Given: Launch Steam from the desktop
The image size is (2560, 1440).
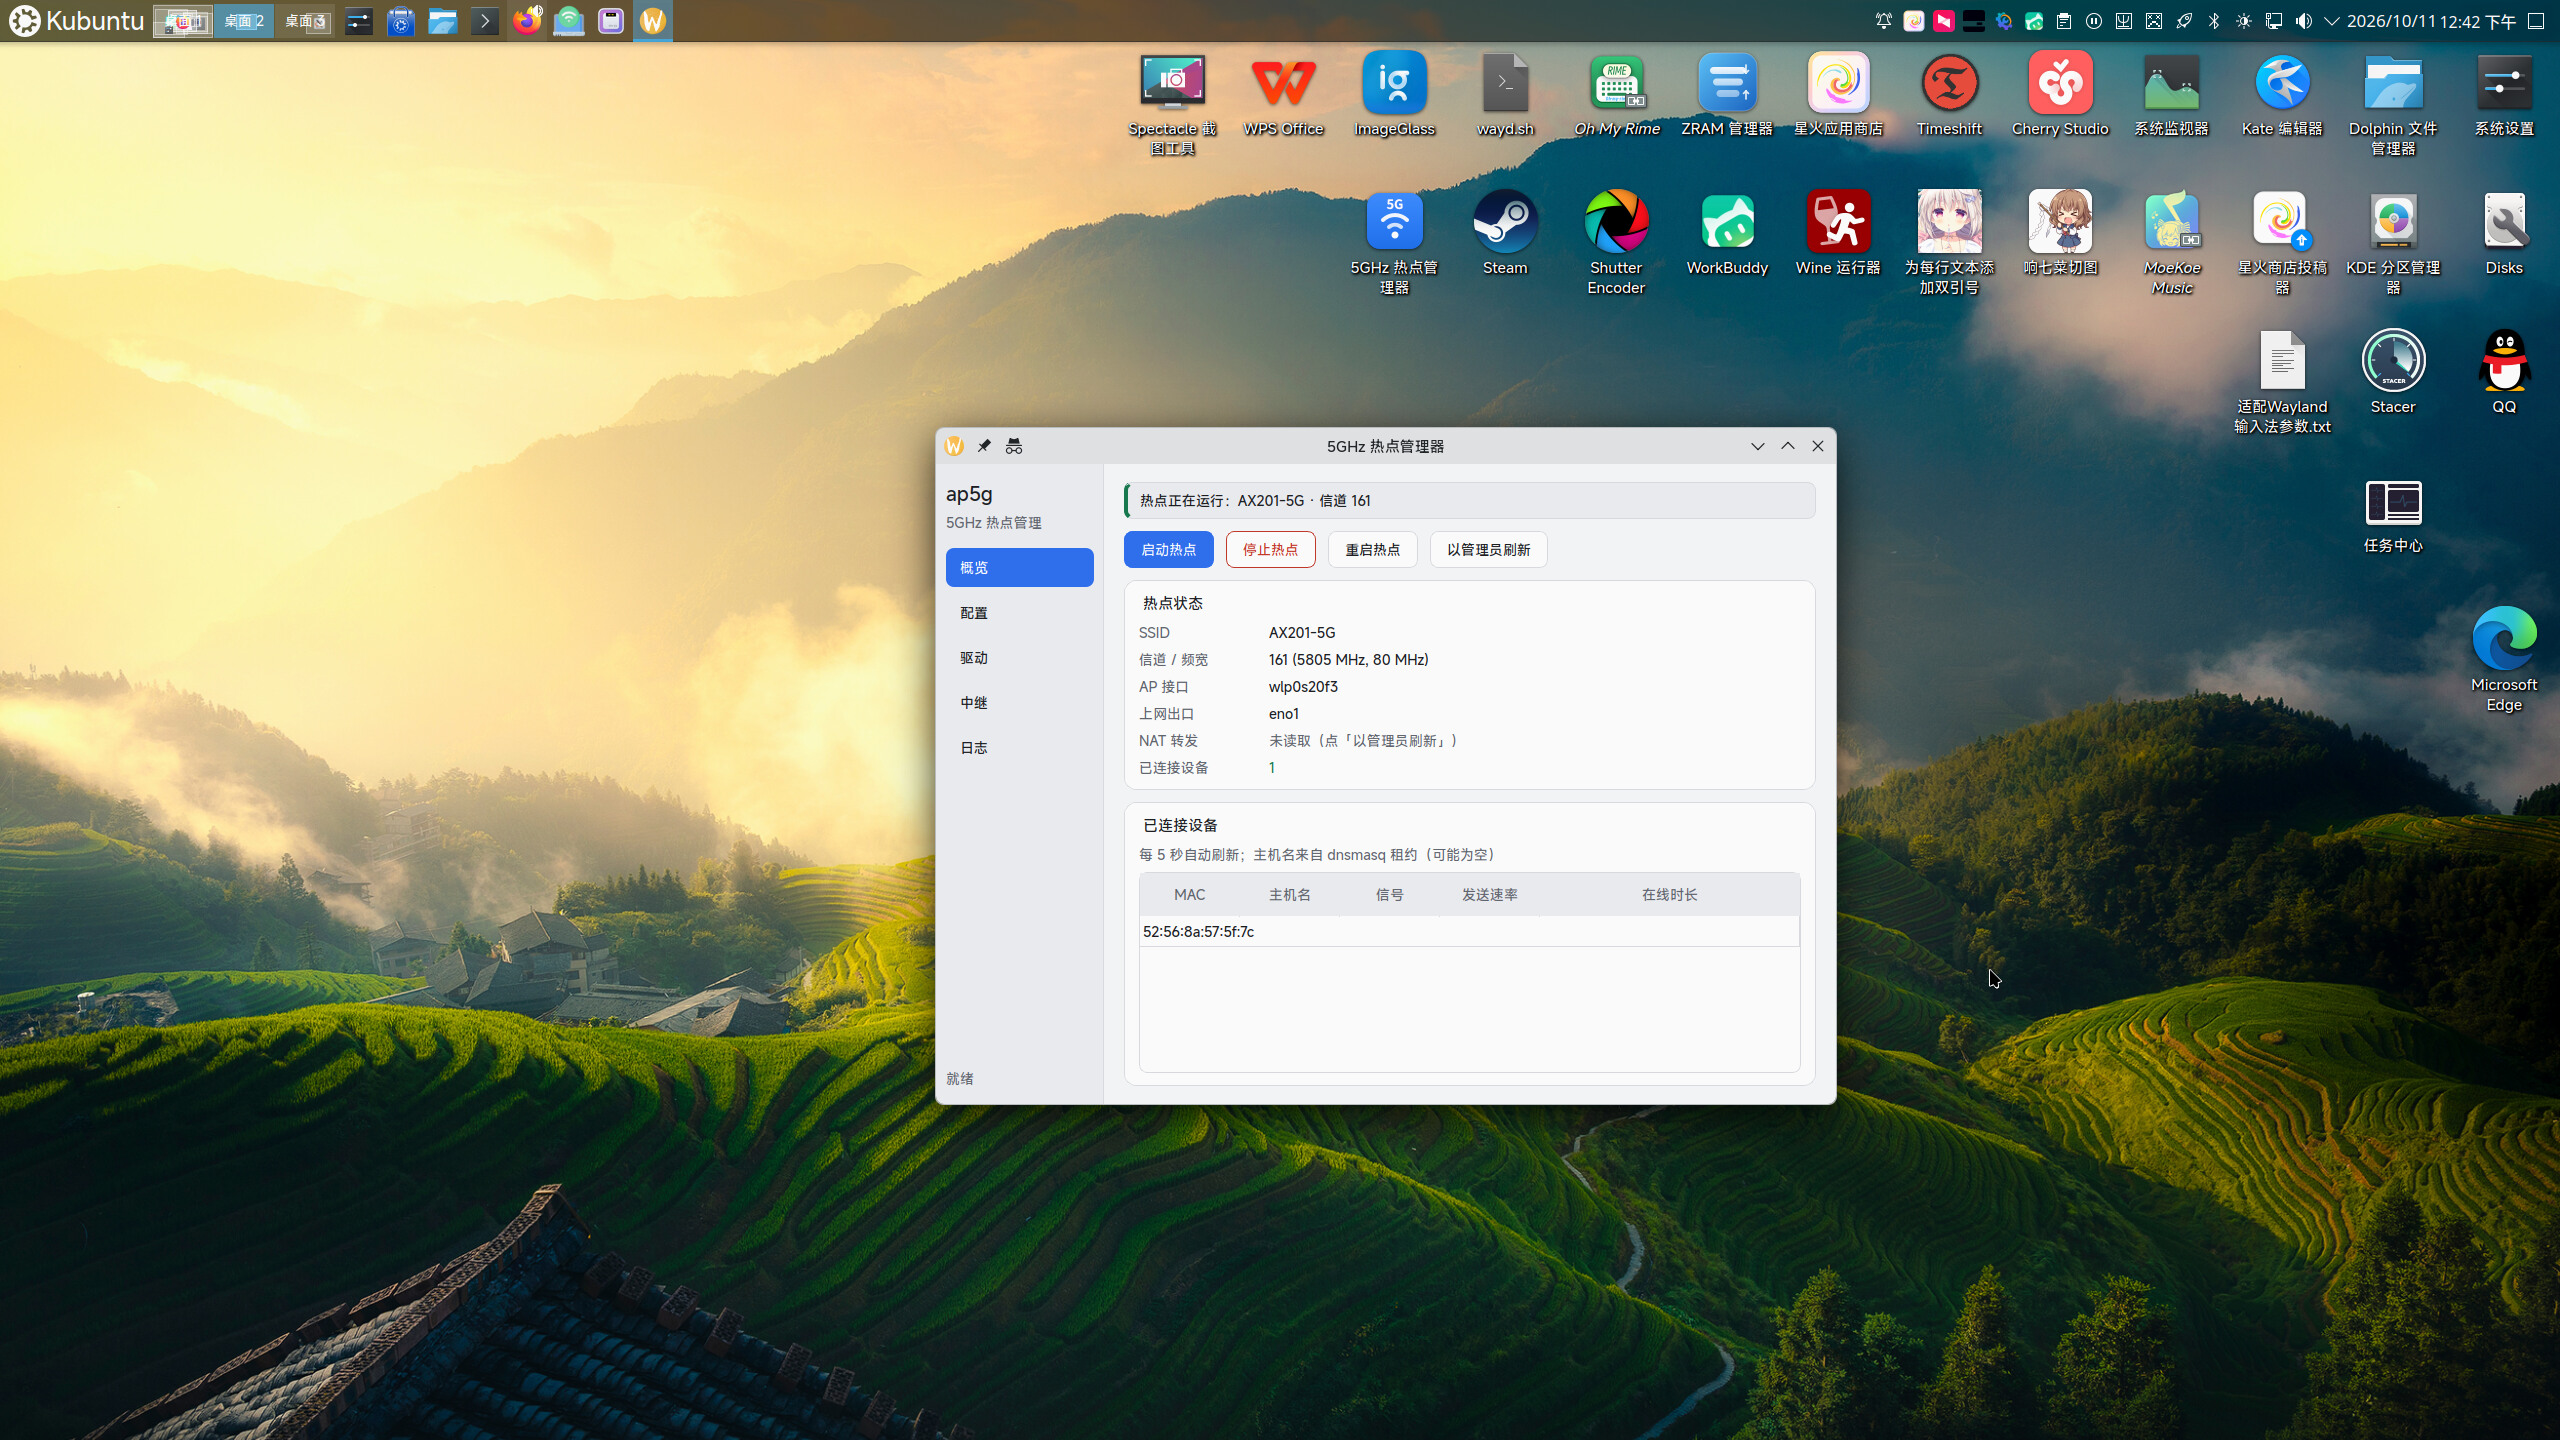Looking at the screenshot, I should coord(1505,233).
